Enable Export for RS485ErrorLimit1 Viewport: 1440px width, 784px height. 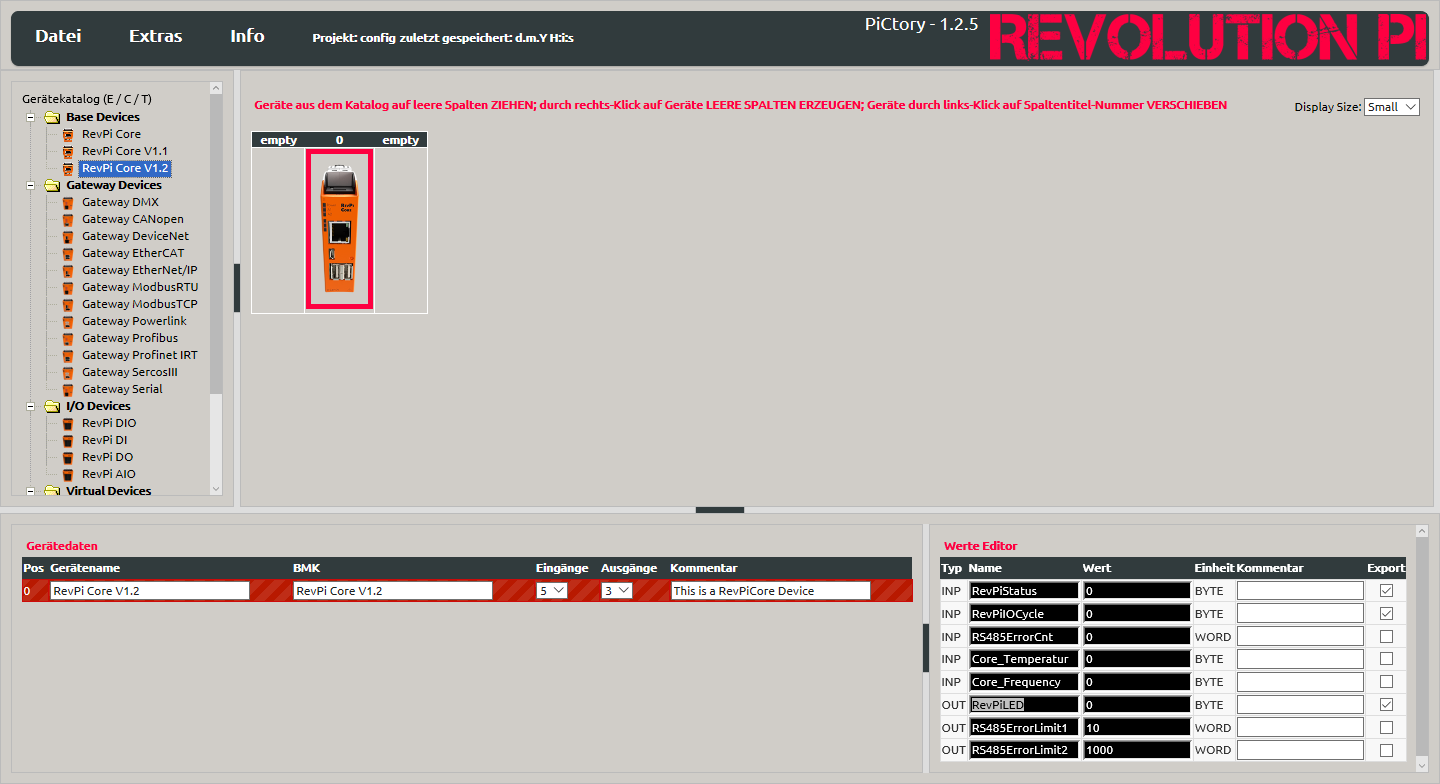click(x=1386, y=727)
